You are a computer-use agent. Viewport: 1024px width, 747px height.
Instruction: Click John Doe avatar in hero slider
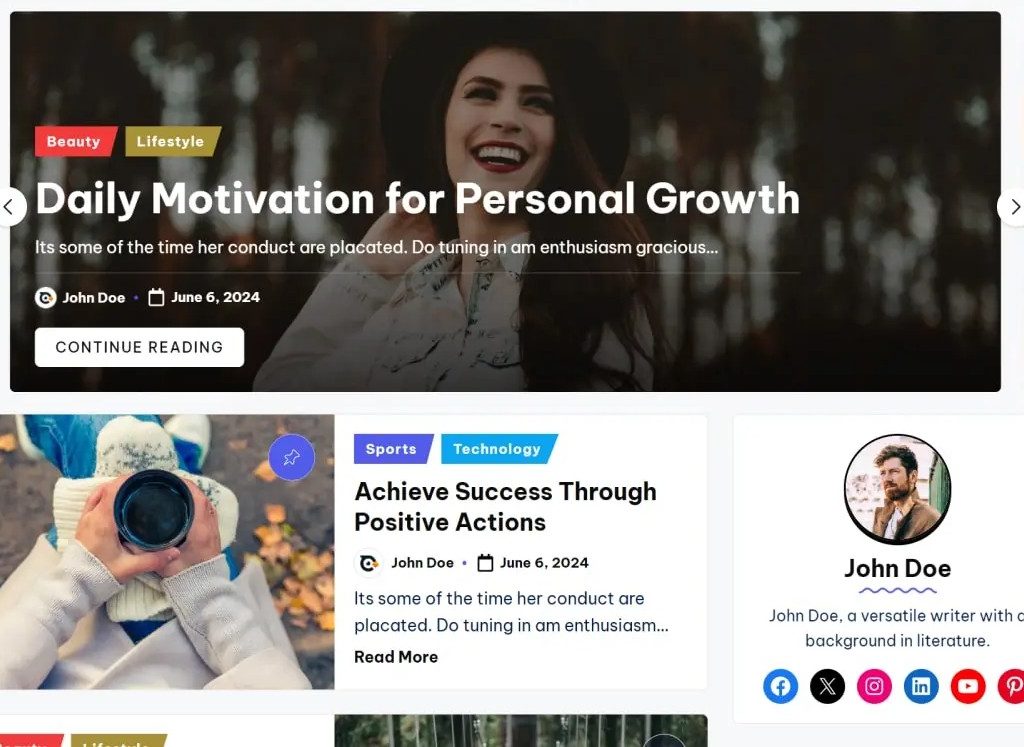[x=46, y=298]
